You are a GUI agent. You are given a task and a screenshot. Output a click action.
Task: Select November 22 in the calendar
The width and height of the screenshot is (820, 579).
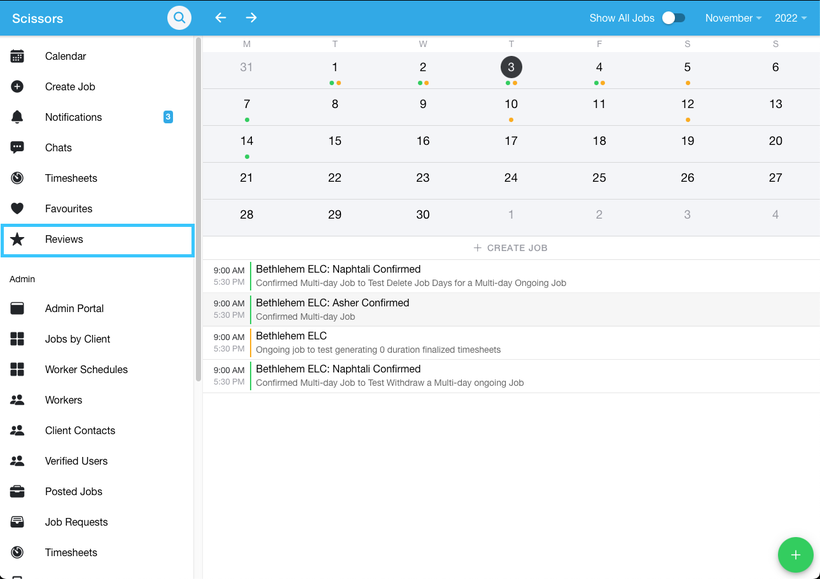[x=335, y=178]
